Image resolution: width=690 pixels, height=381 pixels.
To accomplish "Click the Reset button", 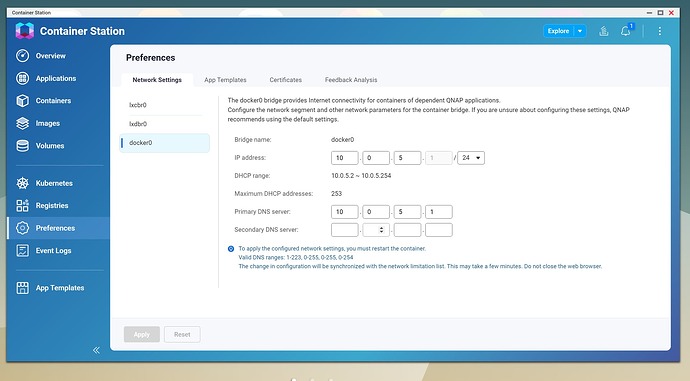I will pos(182,334).
